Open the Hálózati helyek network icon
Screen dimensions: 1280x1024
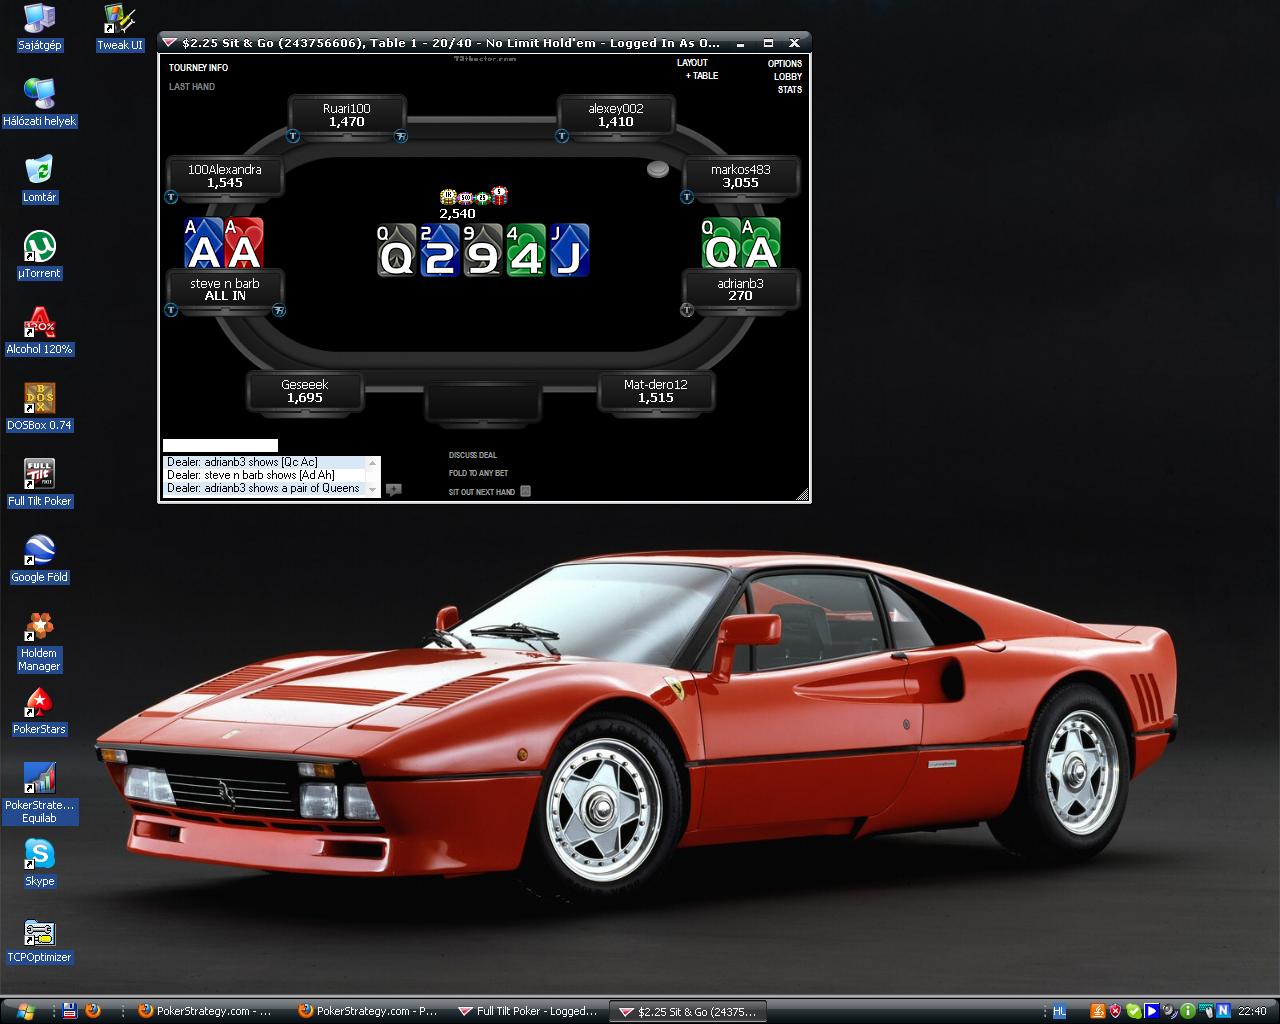(x=39, y=103)
